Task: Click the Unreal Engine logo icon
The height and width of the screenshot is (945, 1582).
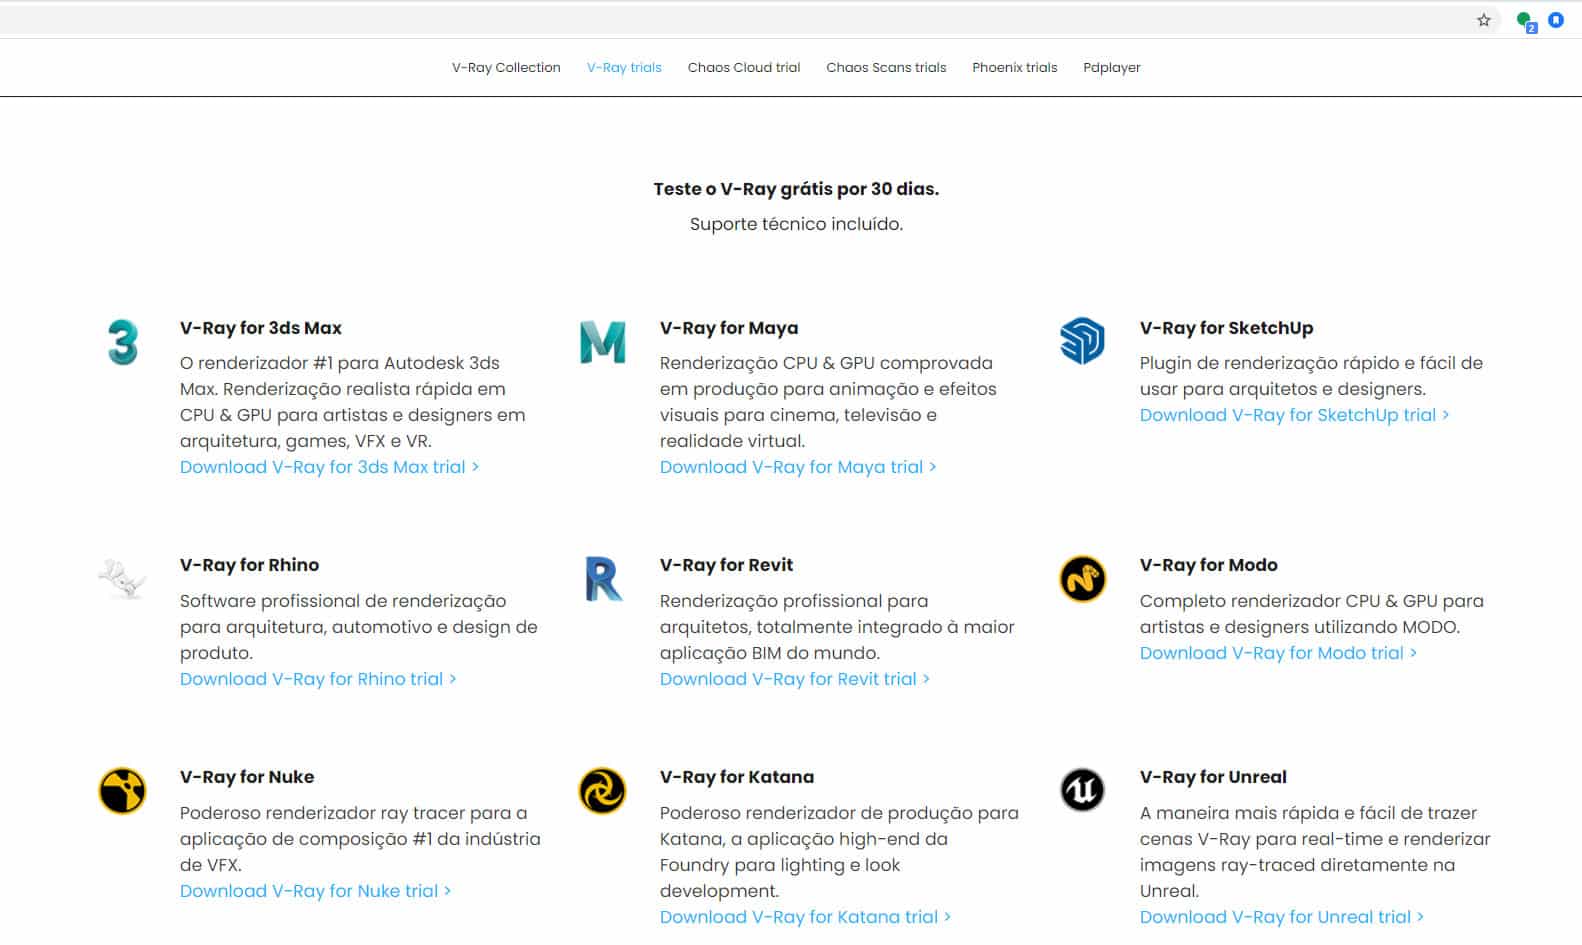Action: pos(1082,790)
